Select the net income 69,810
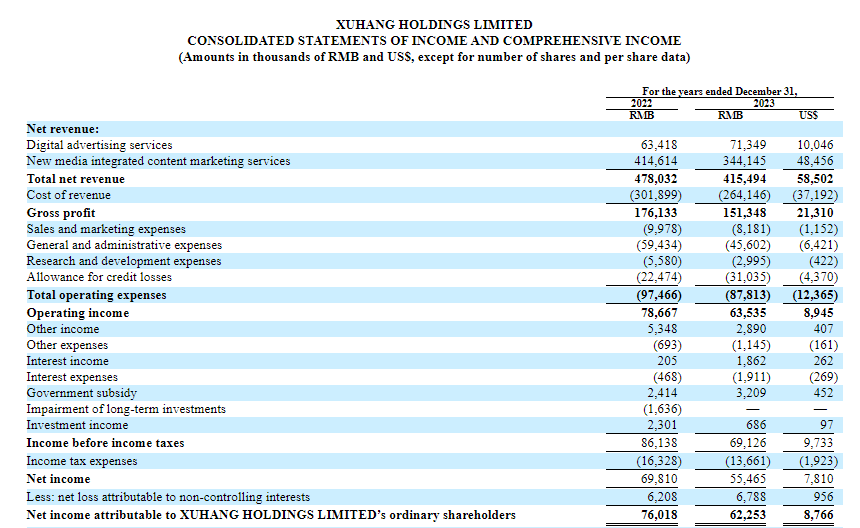This screenshot has height=528, width=860. coord(659,479)
